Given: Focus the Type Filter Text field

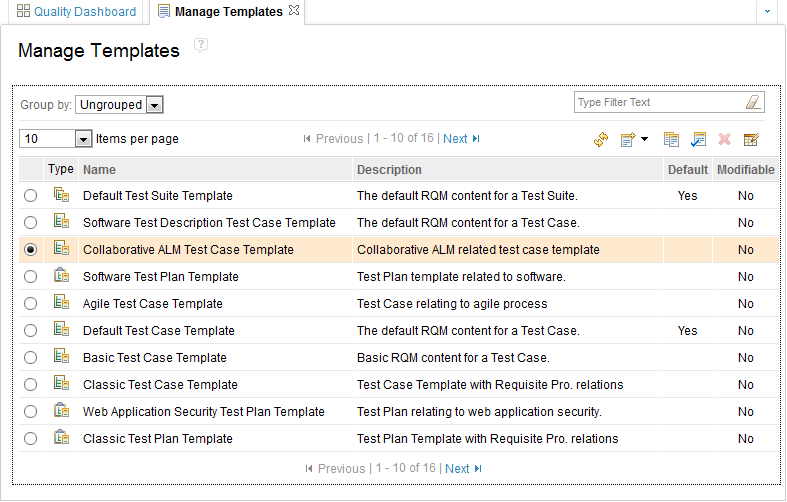Looking at the screenshot, I should (x=659, y=102).
